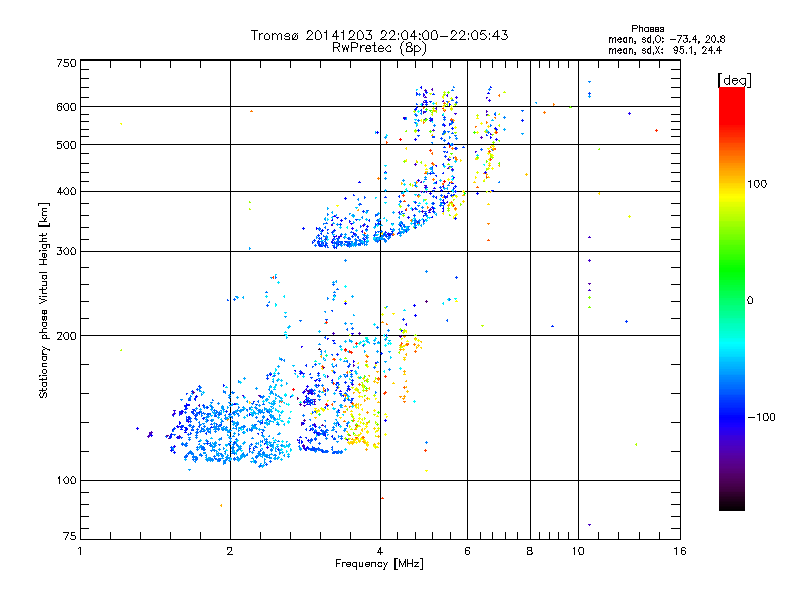Click the y-axis tick label '300'
This screenshot has height=600, width=800.
[x=66, y=252]
